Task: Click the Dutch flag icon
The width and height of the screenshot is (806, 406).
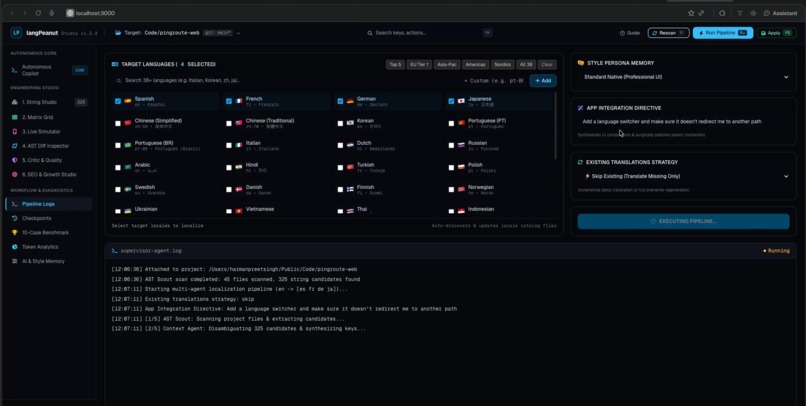Action: pos(350,145)
